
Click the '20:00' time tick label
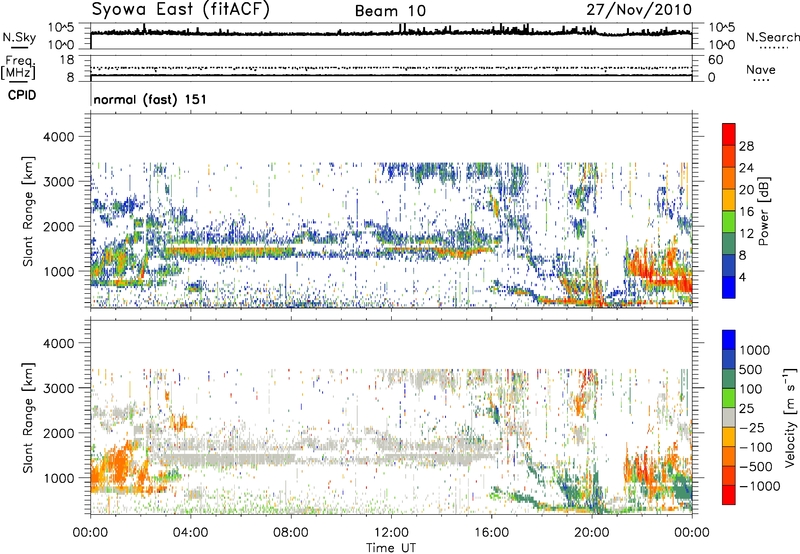592,533
